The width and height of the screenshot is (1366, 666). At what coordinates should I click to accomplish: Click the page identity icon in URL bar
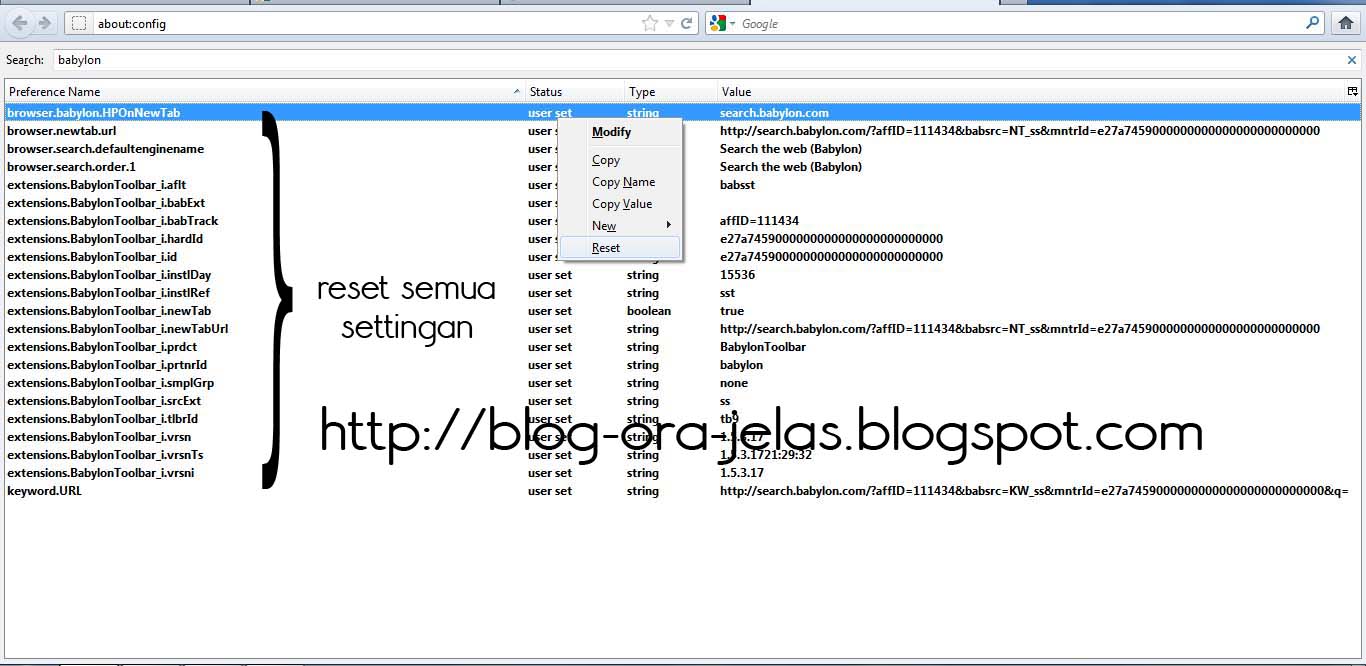tap(80, 23)
